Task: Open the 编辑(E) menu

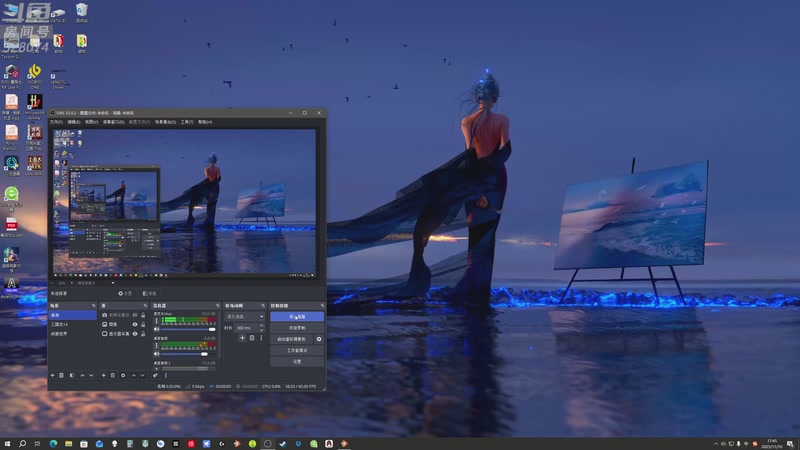Action: tap(74, 122)
